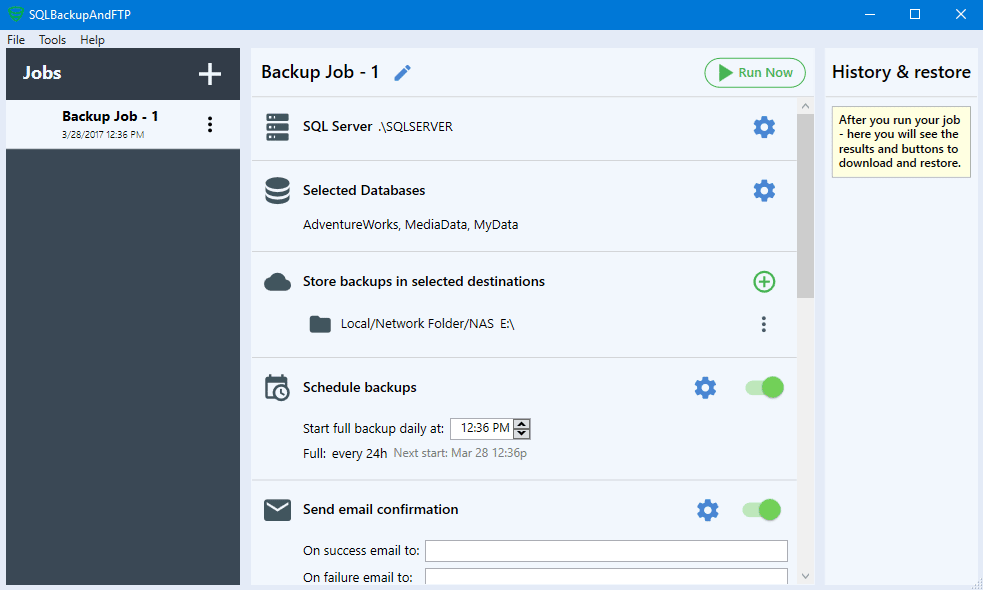
Task: Increase the daily backup start time
Action: point(524,424)
